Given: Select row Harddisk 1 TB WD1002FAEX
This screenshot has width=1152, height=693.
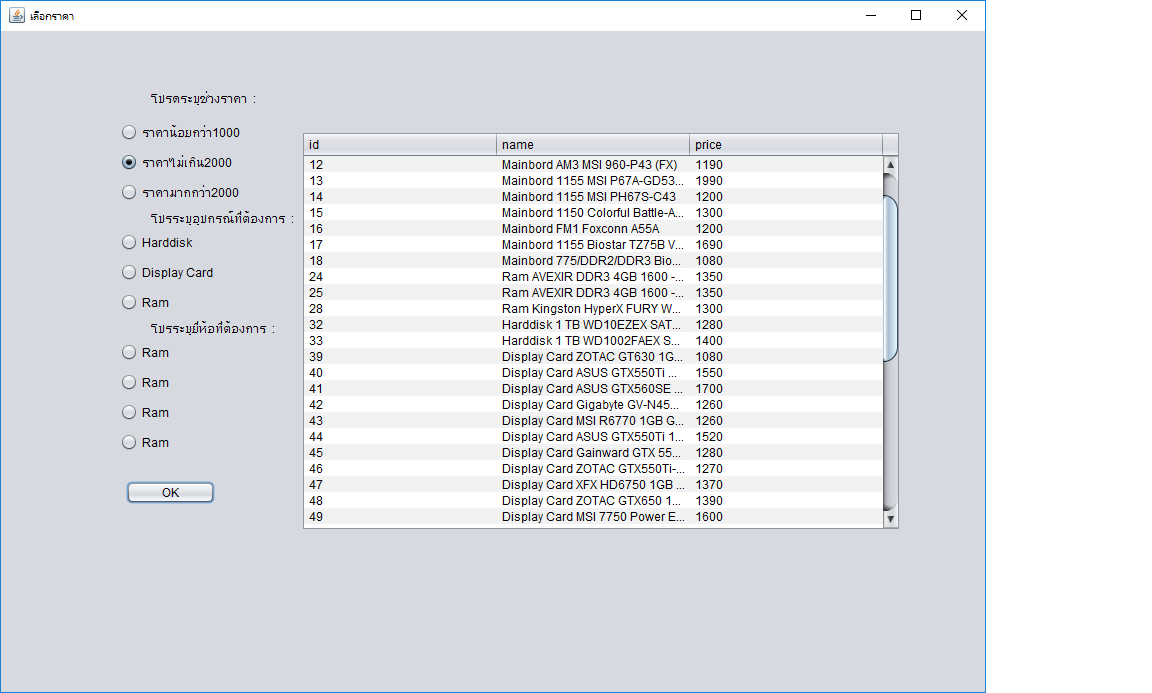Looking at the screenshot, I should coord(593,341).
